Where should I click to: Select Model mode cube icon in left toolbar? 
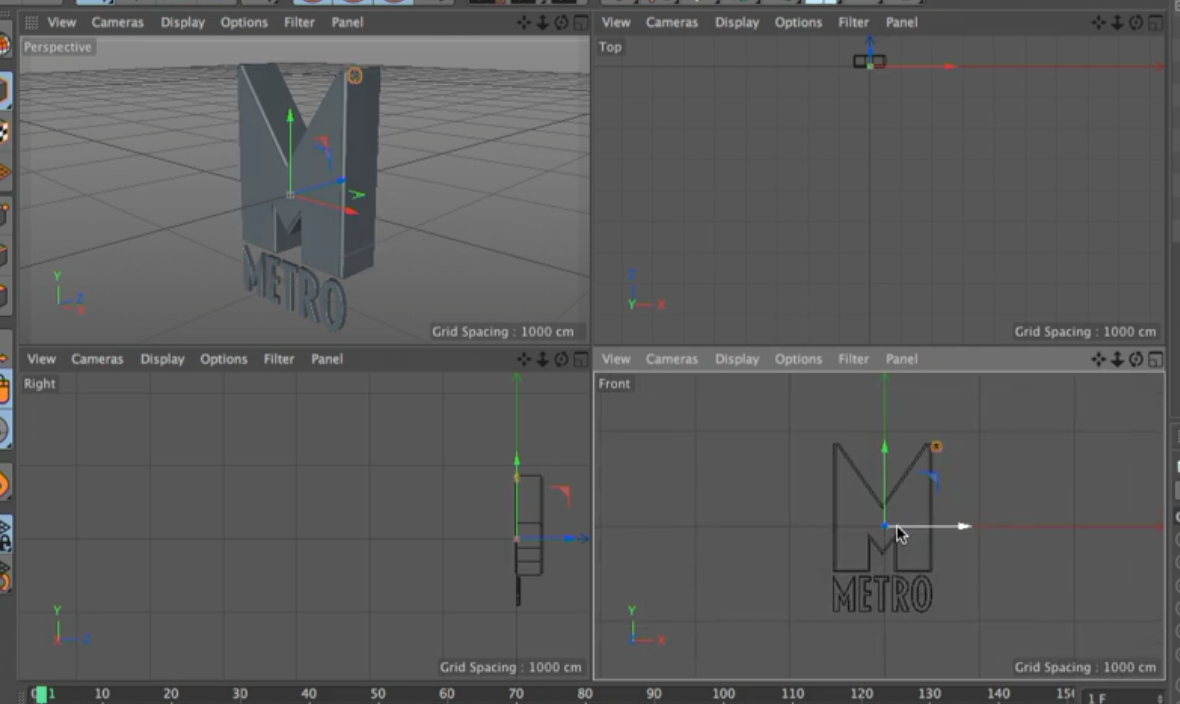pos(4,91)
